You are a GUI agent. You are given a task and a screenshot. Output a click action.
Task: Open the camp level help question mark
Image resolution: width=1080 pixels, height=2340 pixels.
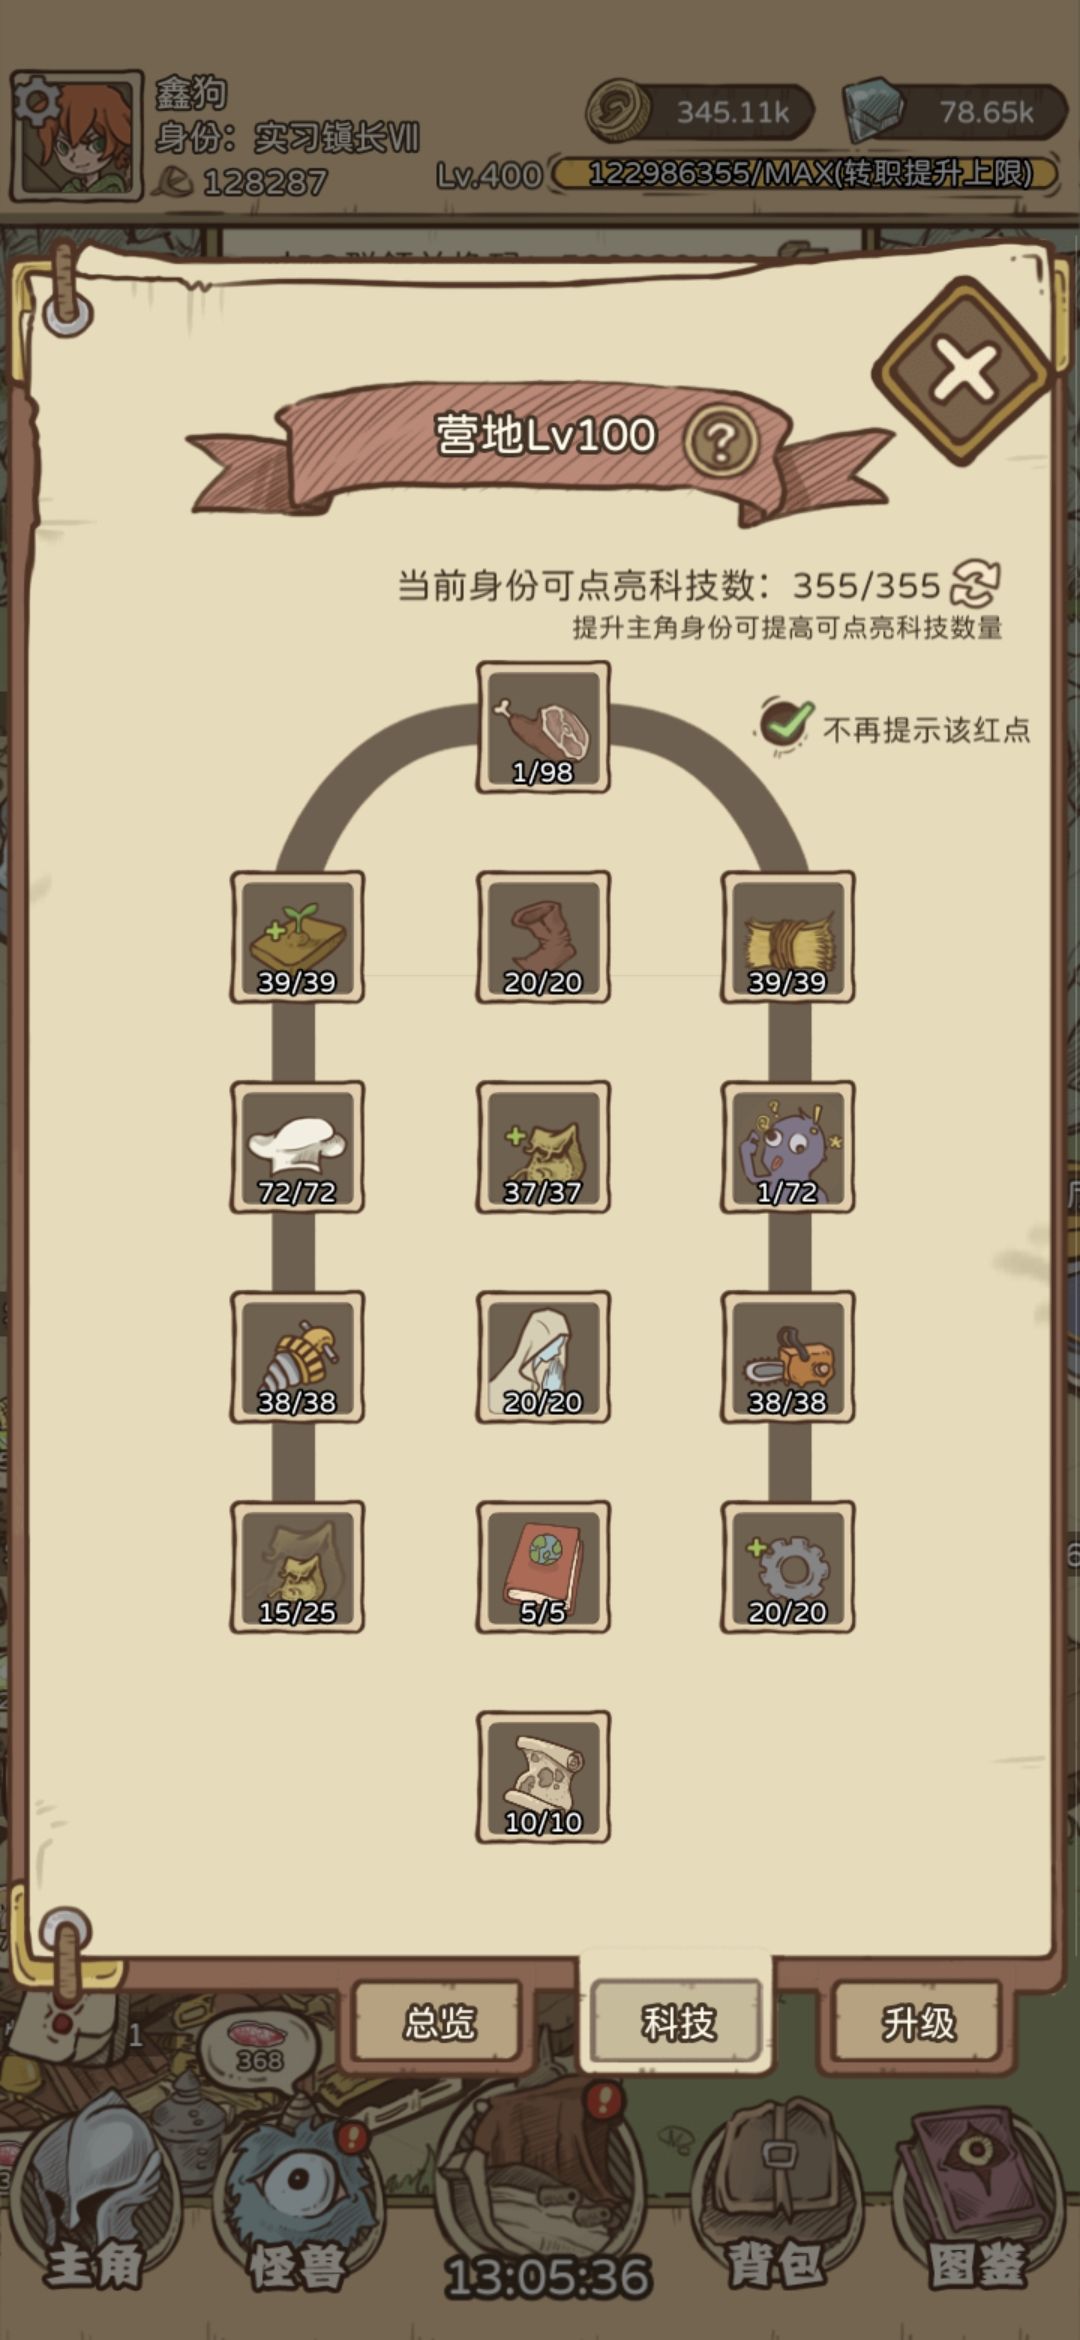pyautogui.click(x=721, y=440)
